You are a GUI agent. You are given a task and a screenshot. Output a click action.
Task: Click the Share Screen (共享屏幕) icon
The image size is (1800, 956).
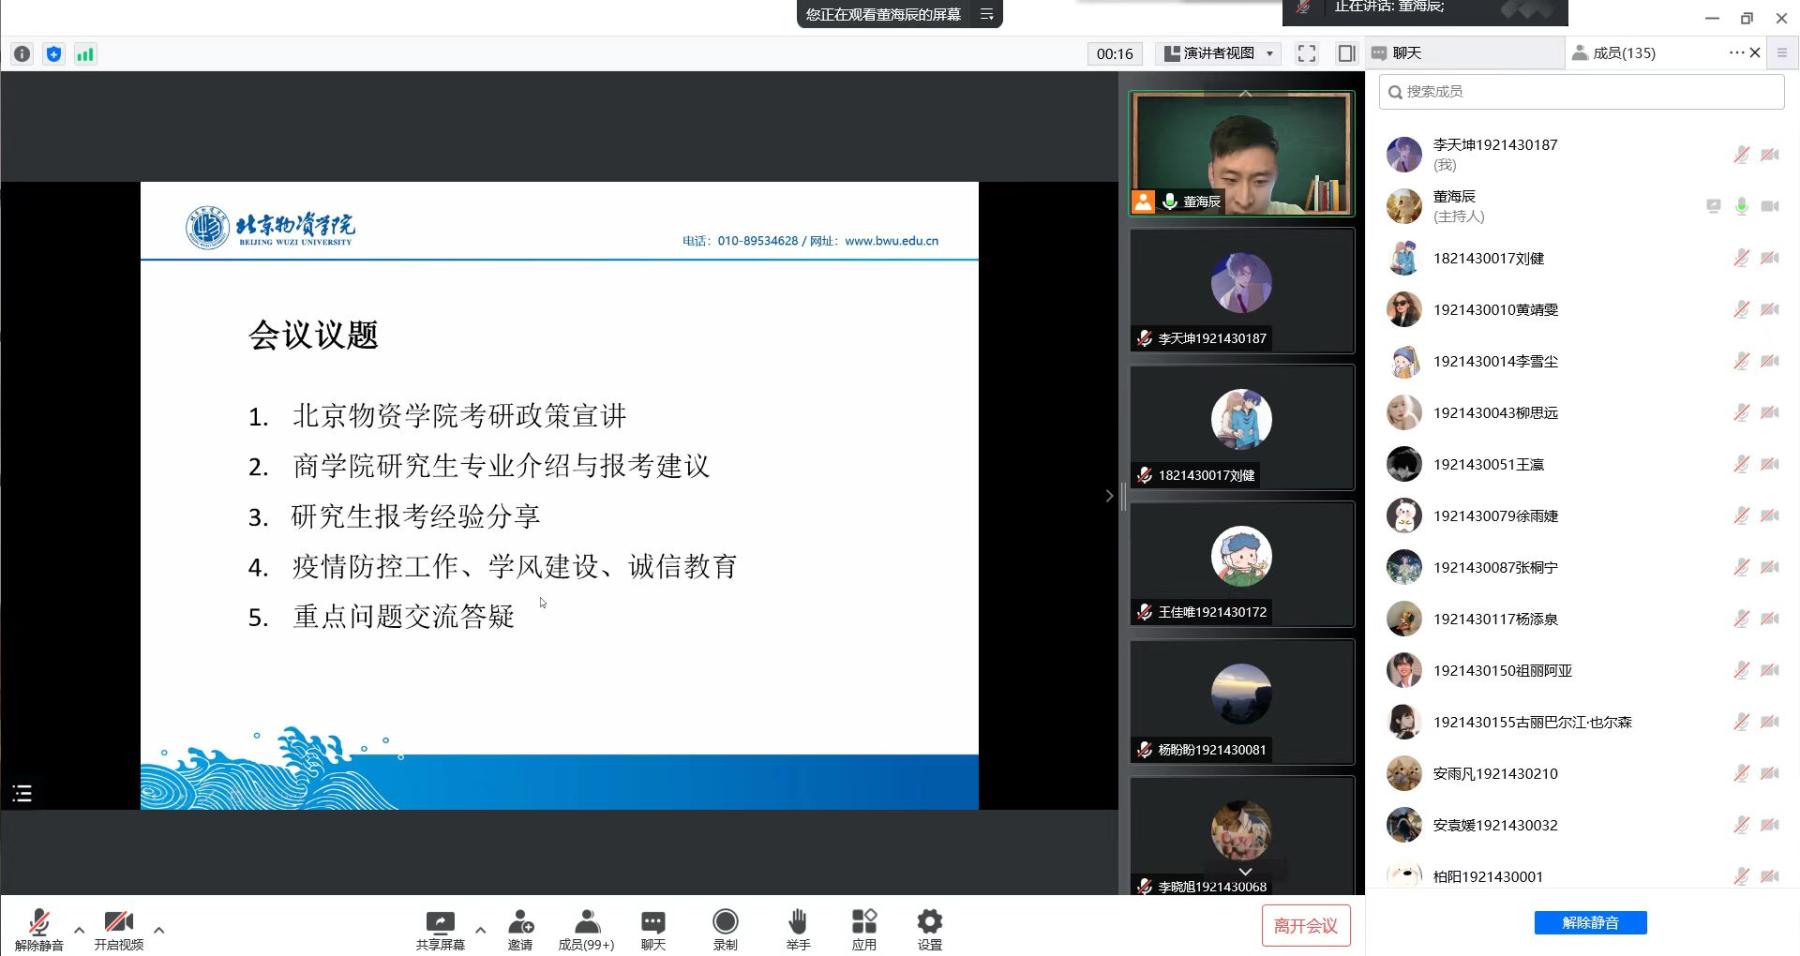tap(440, 923)
